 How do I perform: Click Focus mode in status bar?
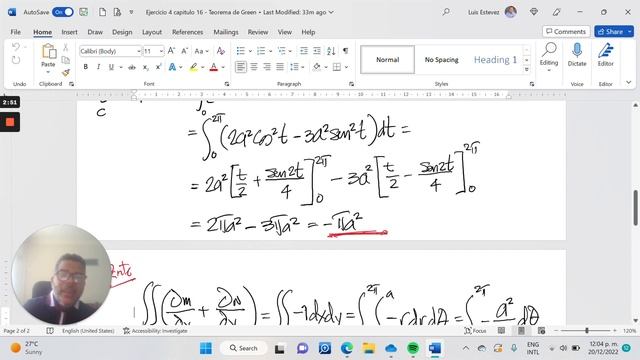(x=476, y=331)
